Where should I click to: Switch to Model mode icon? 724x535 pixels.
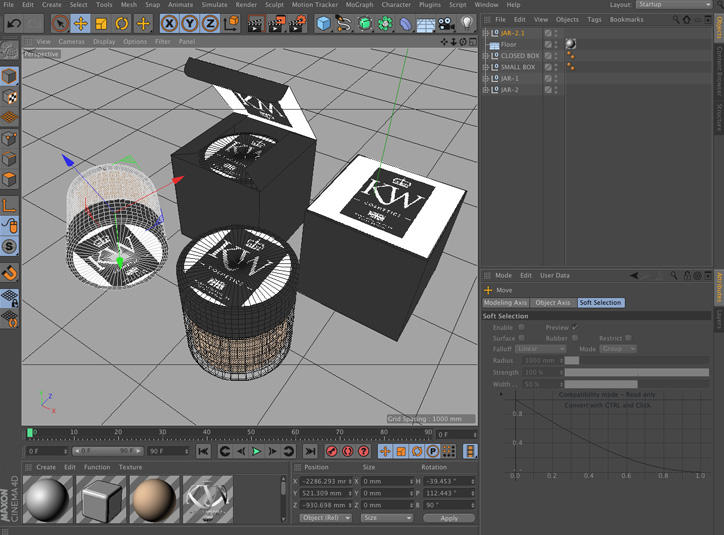point(9,77)
